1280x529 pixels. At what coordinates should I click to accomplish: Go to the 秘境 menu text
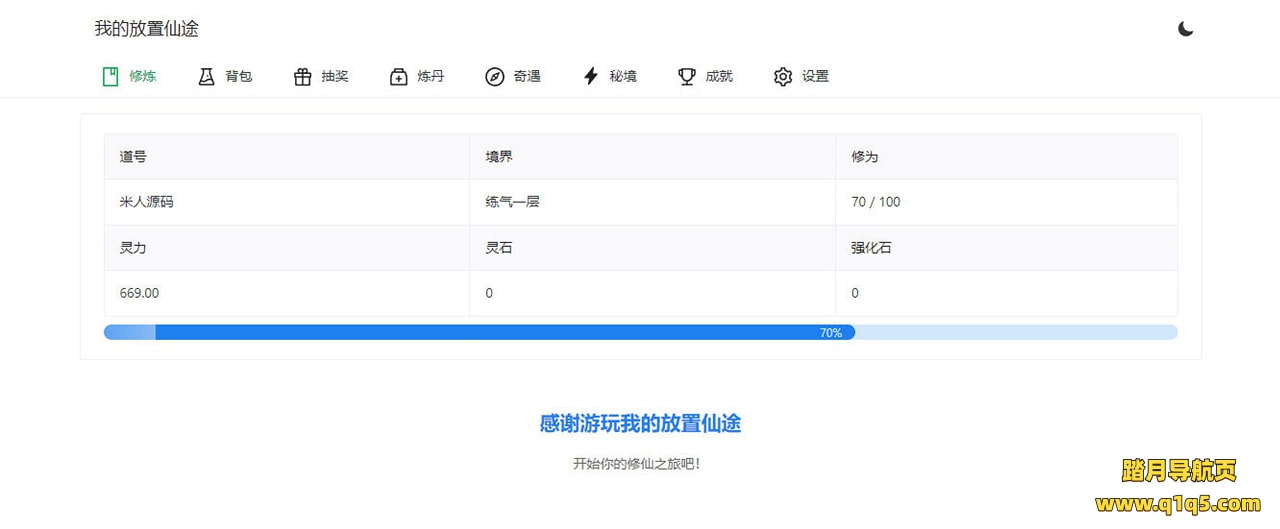[623, 76]
